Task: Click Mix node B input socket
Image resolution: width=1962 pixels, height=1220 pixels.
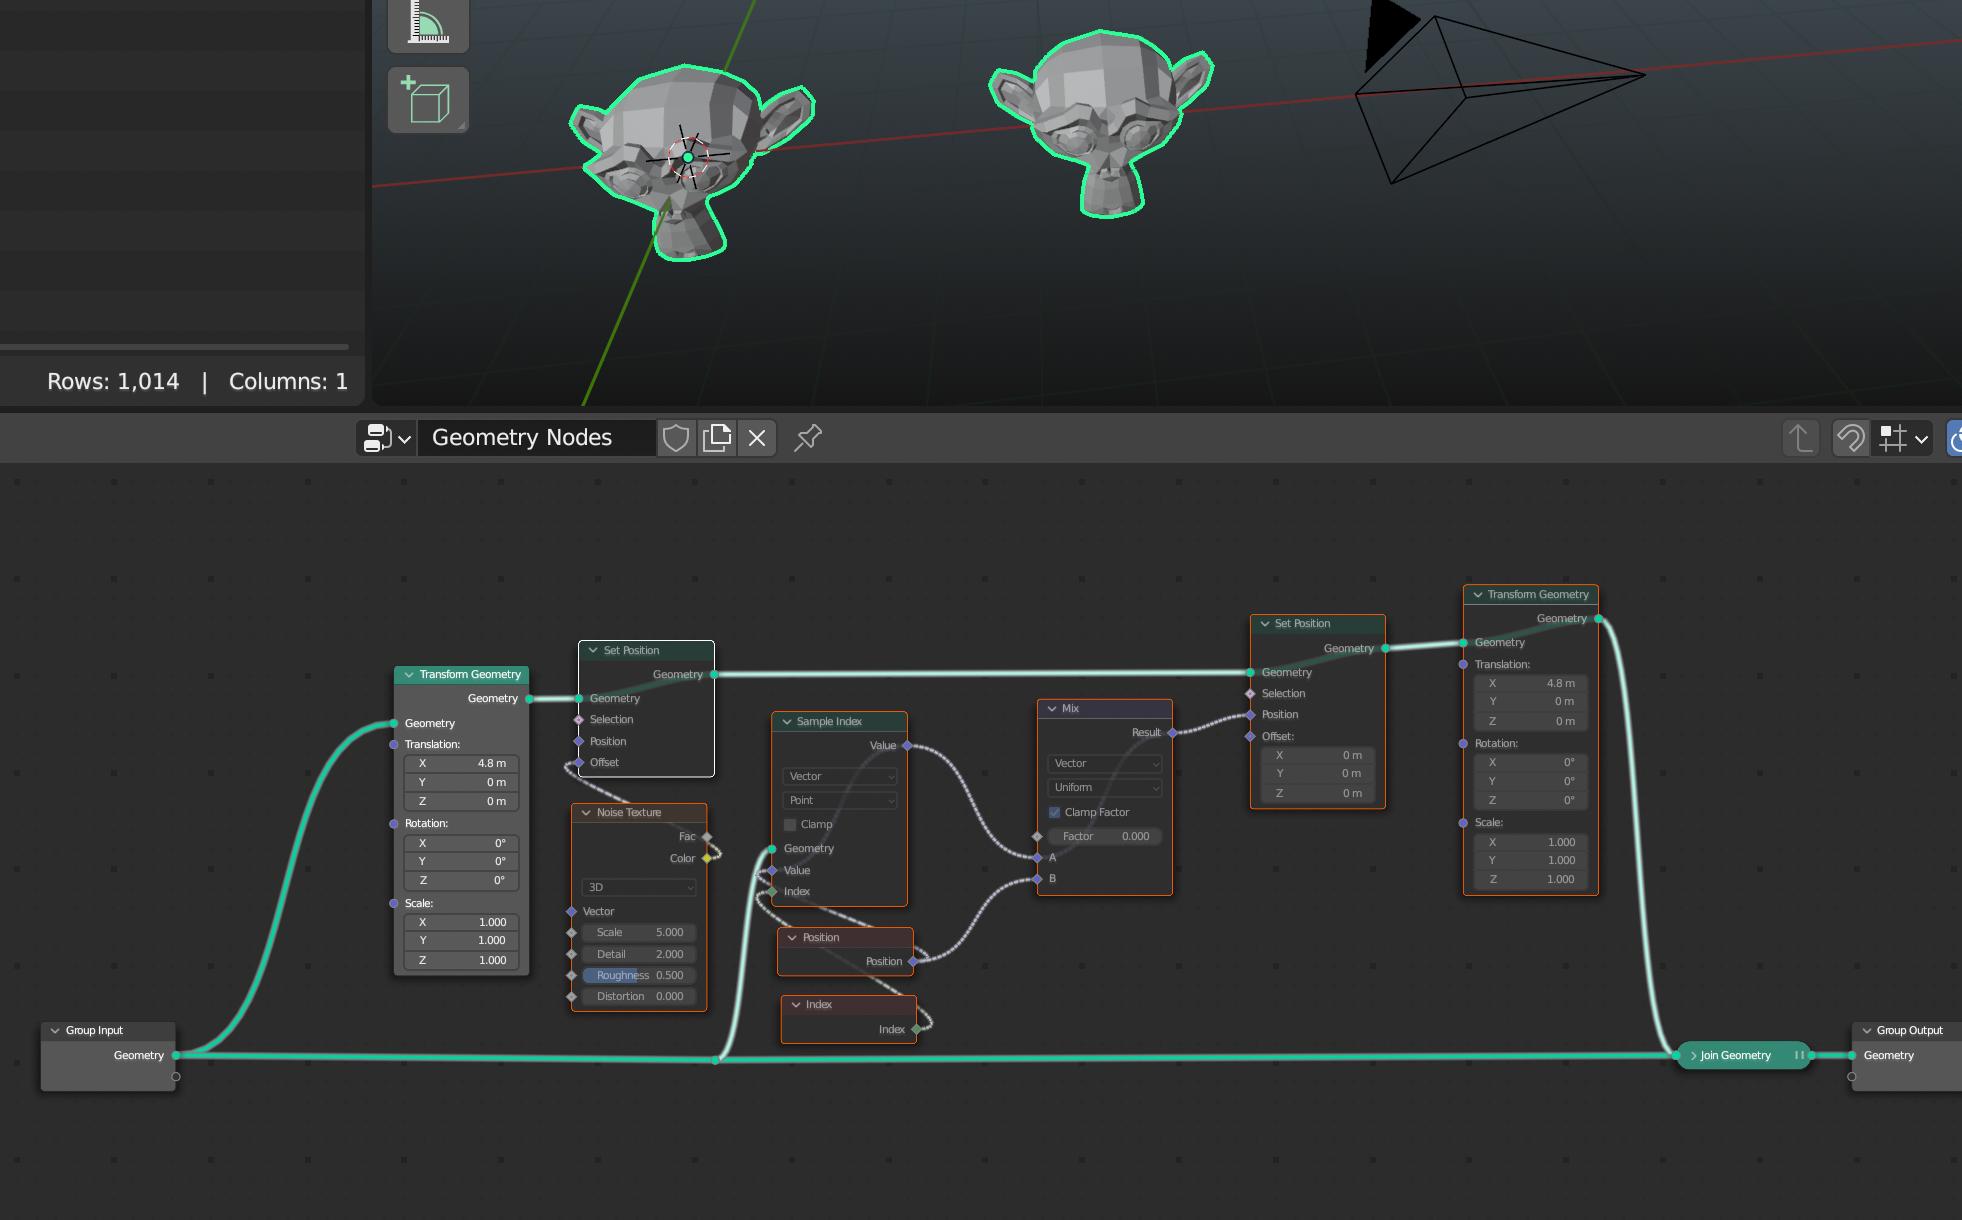Action: click(x=1038, y=880)
